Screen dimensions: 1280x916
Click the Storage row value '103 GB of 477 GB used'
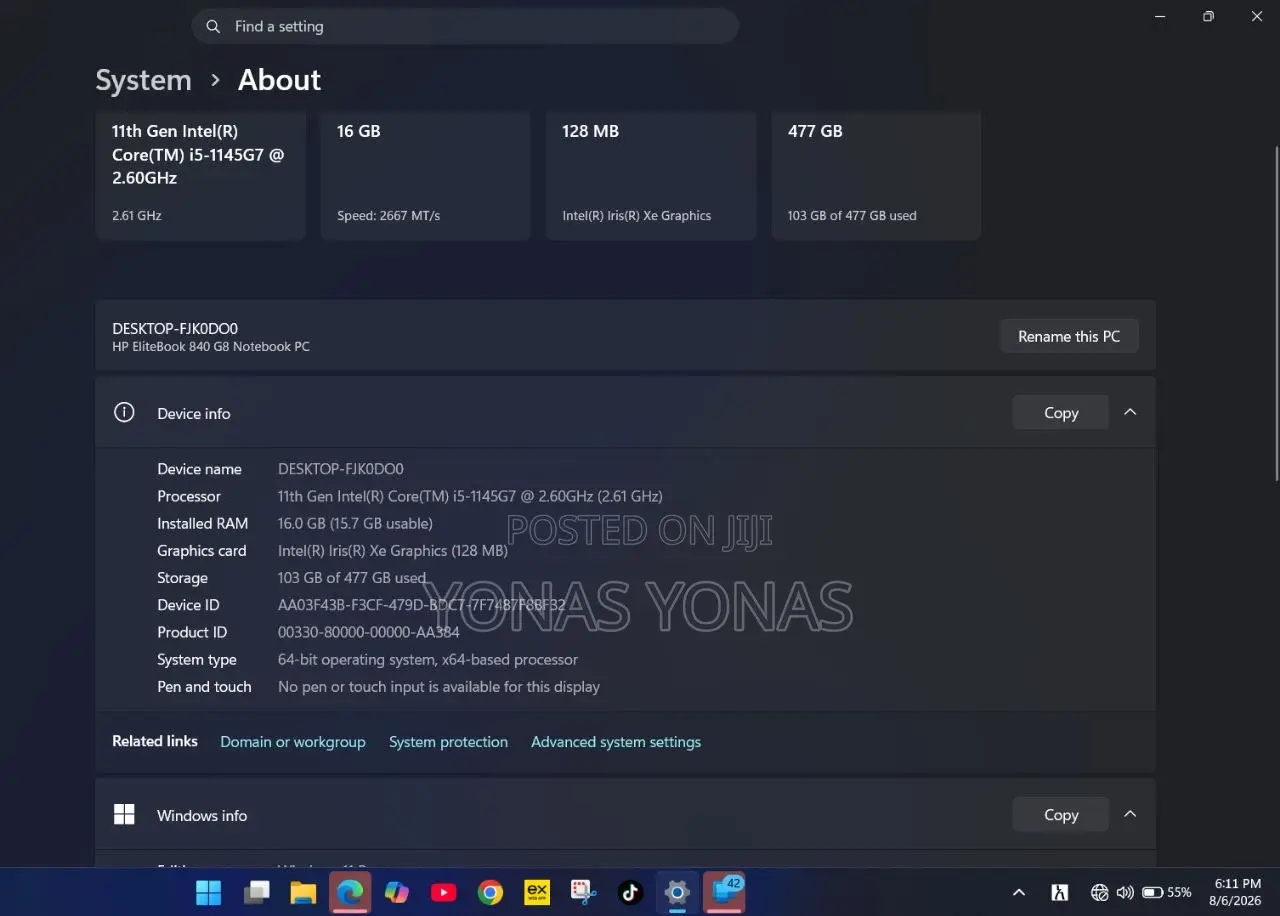[352, 578]
